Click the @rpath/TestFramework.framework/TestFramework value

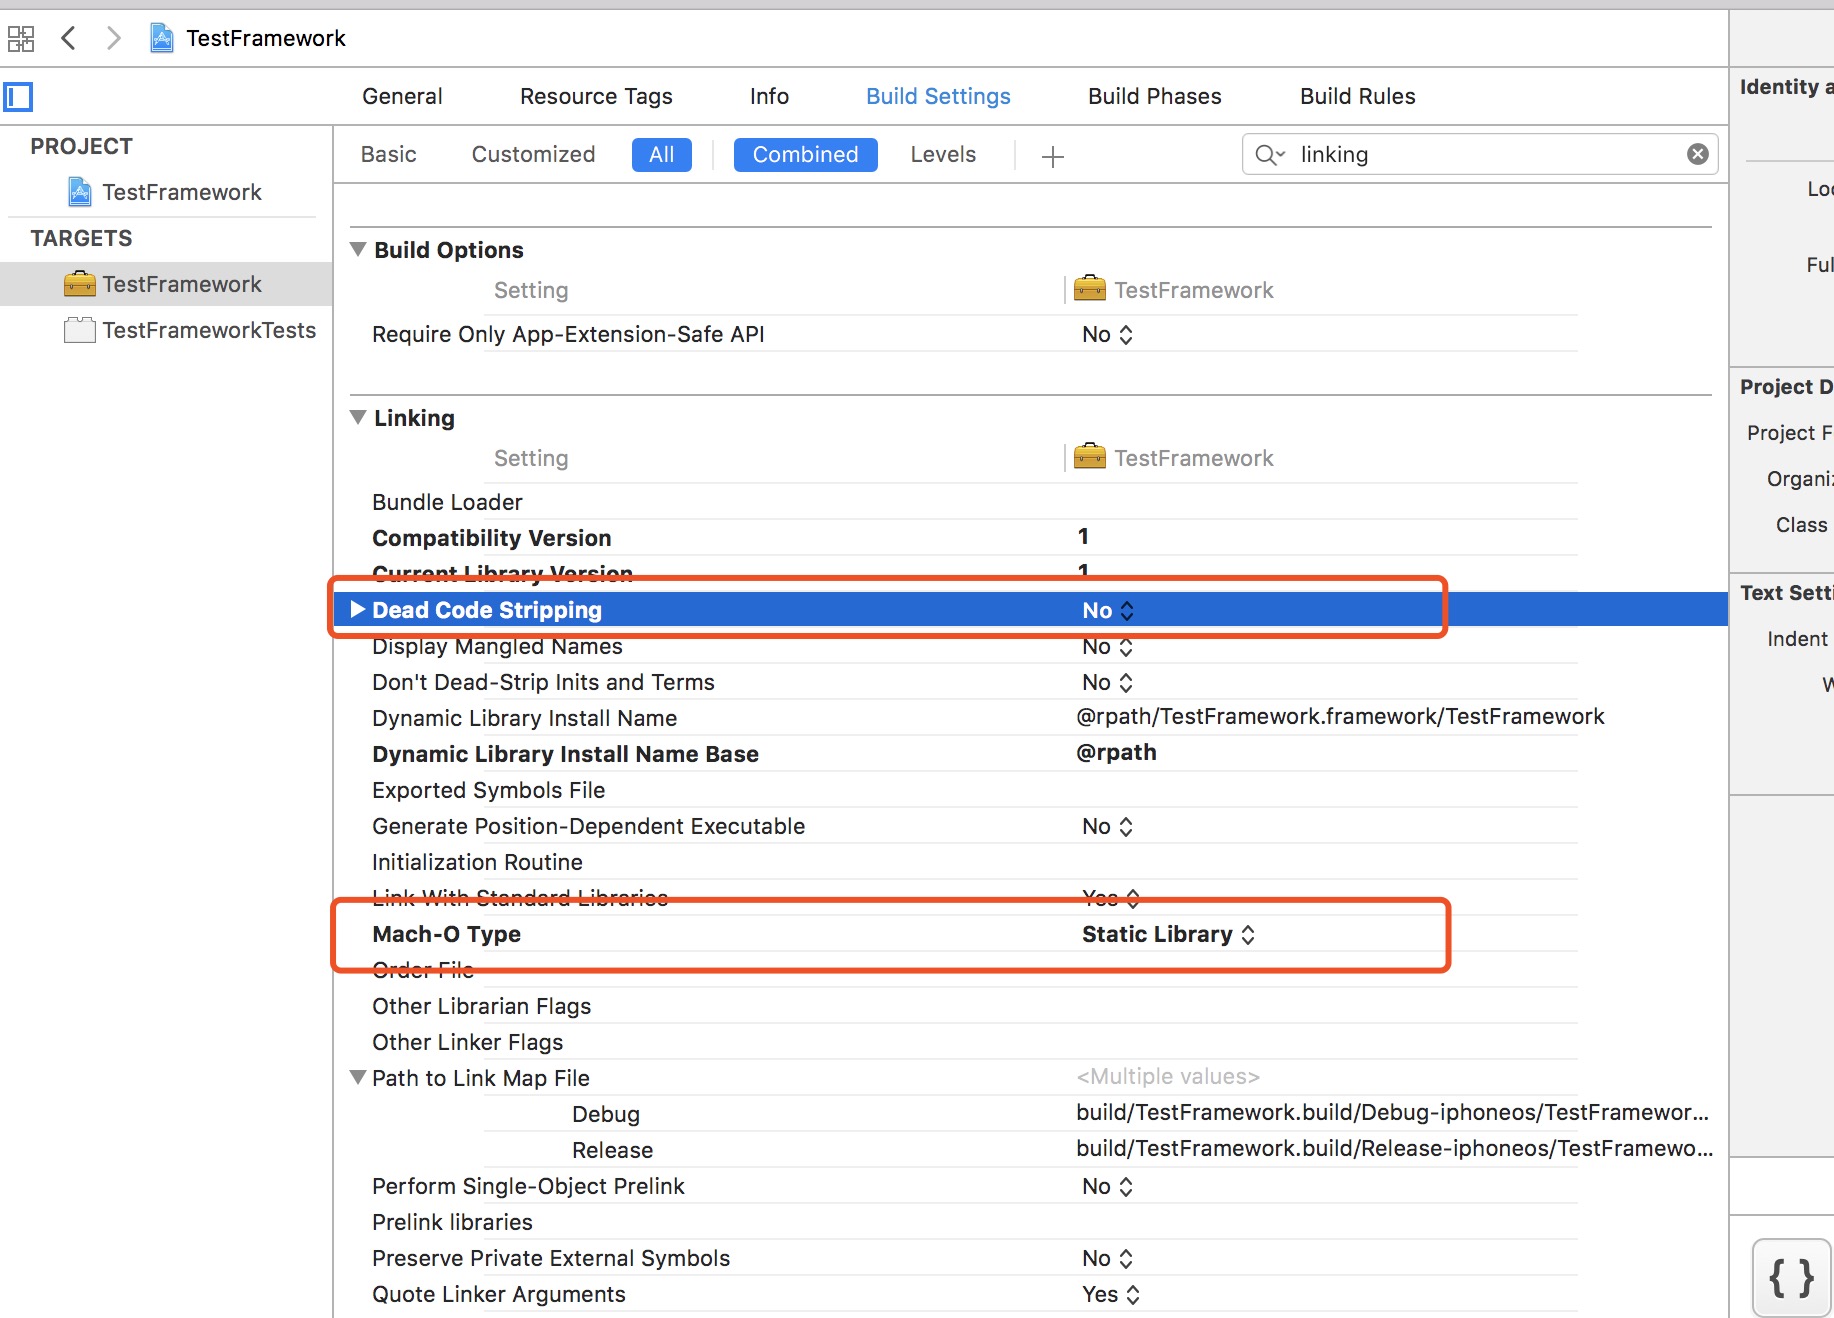click(x=1340, y=716)
